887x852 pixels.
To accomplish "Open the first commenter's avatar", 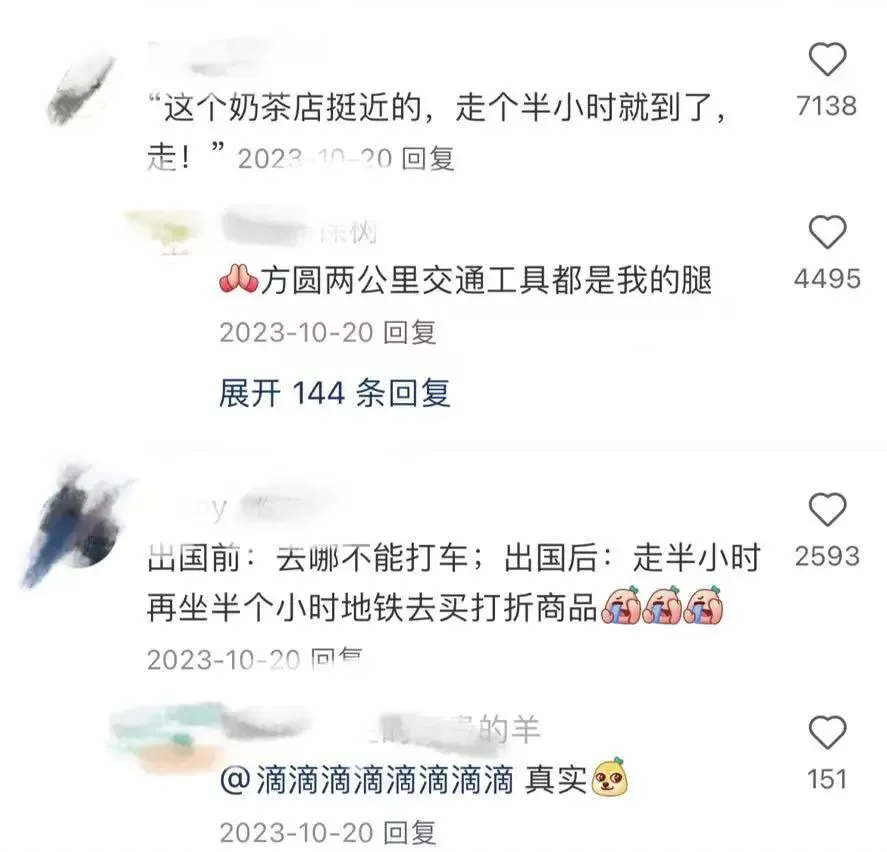I will pyautogui.click(x=80, y=89).
